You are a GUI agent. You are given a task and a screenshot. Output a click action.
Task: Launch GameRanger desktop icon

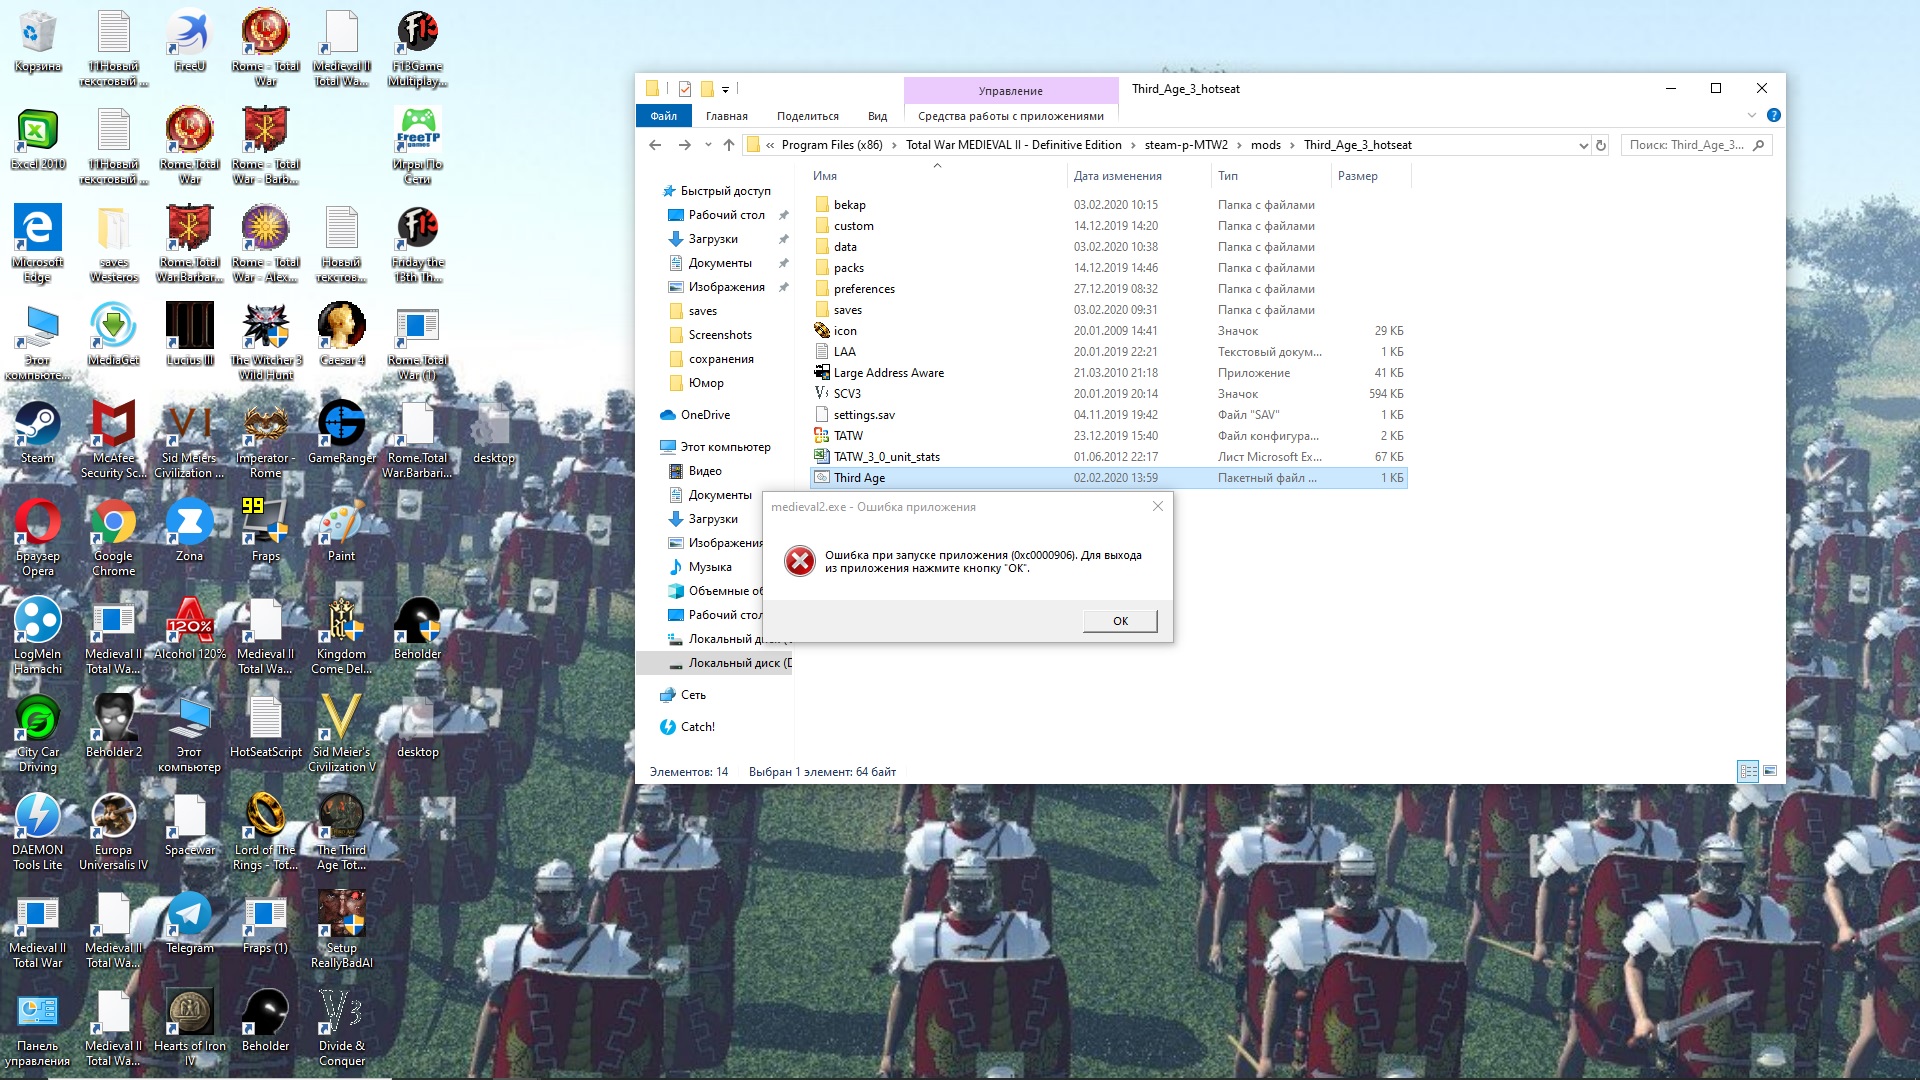[x=341, y=432]
